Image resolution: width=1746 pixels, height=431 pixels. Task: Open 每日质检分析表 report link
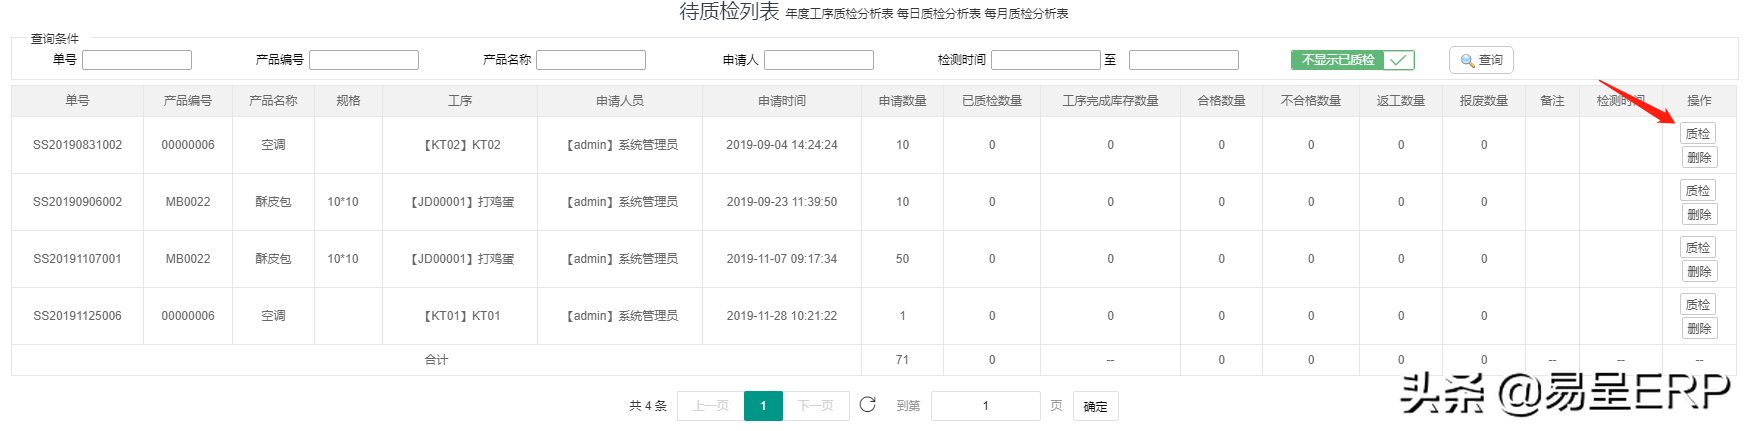[x=938, y=14]
